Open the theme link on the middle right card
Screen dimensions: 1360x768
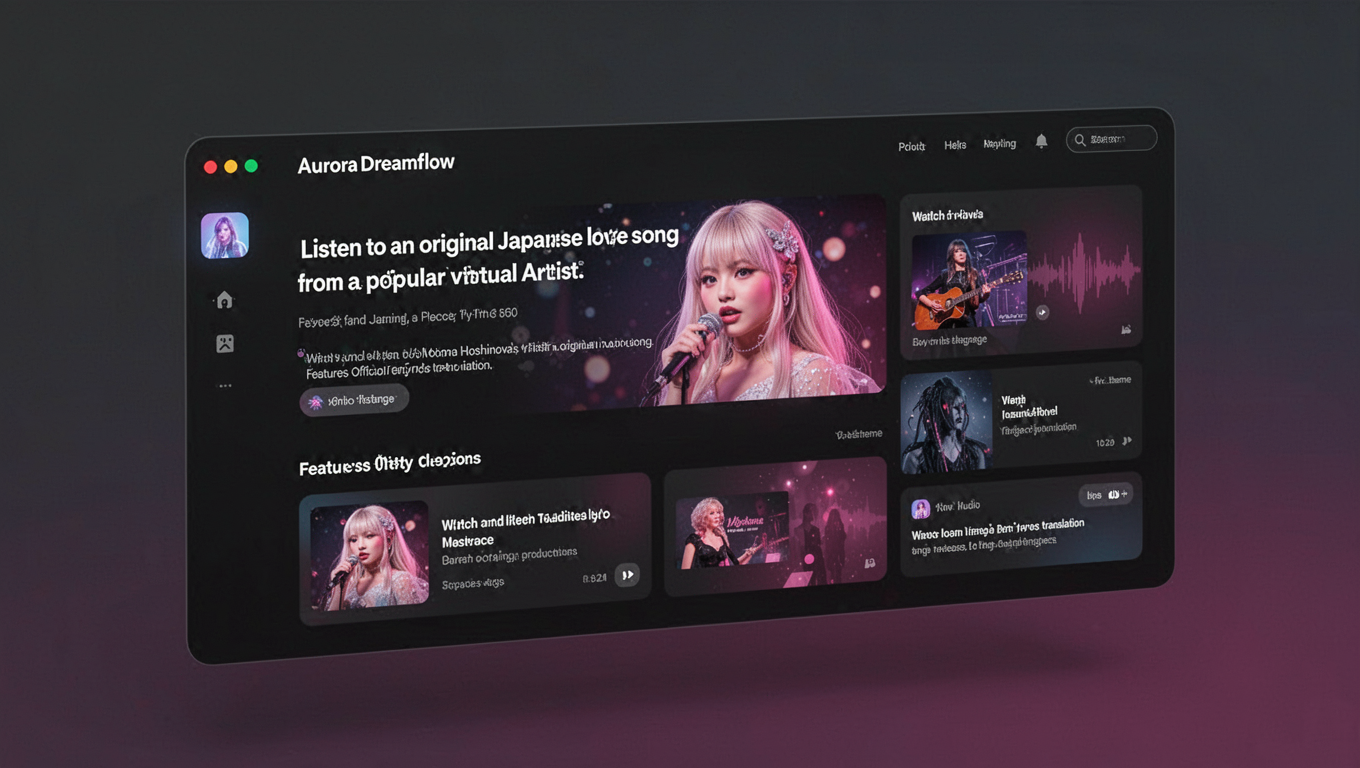tap(1108, 380)
